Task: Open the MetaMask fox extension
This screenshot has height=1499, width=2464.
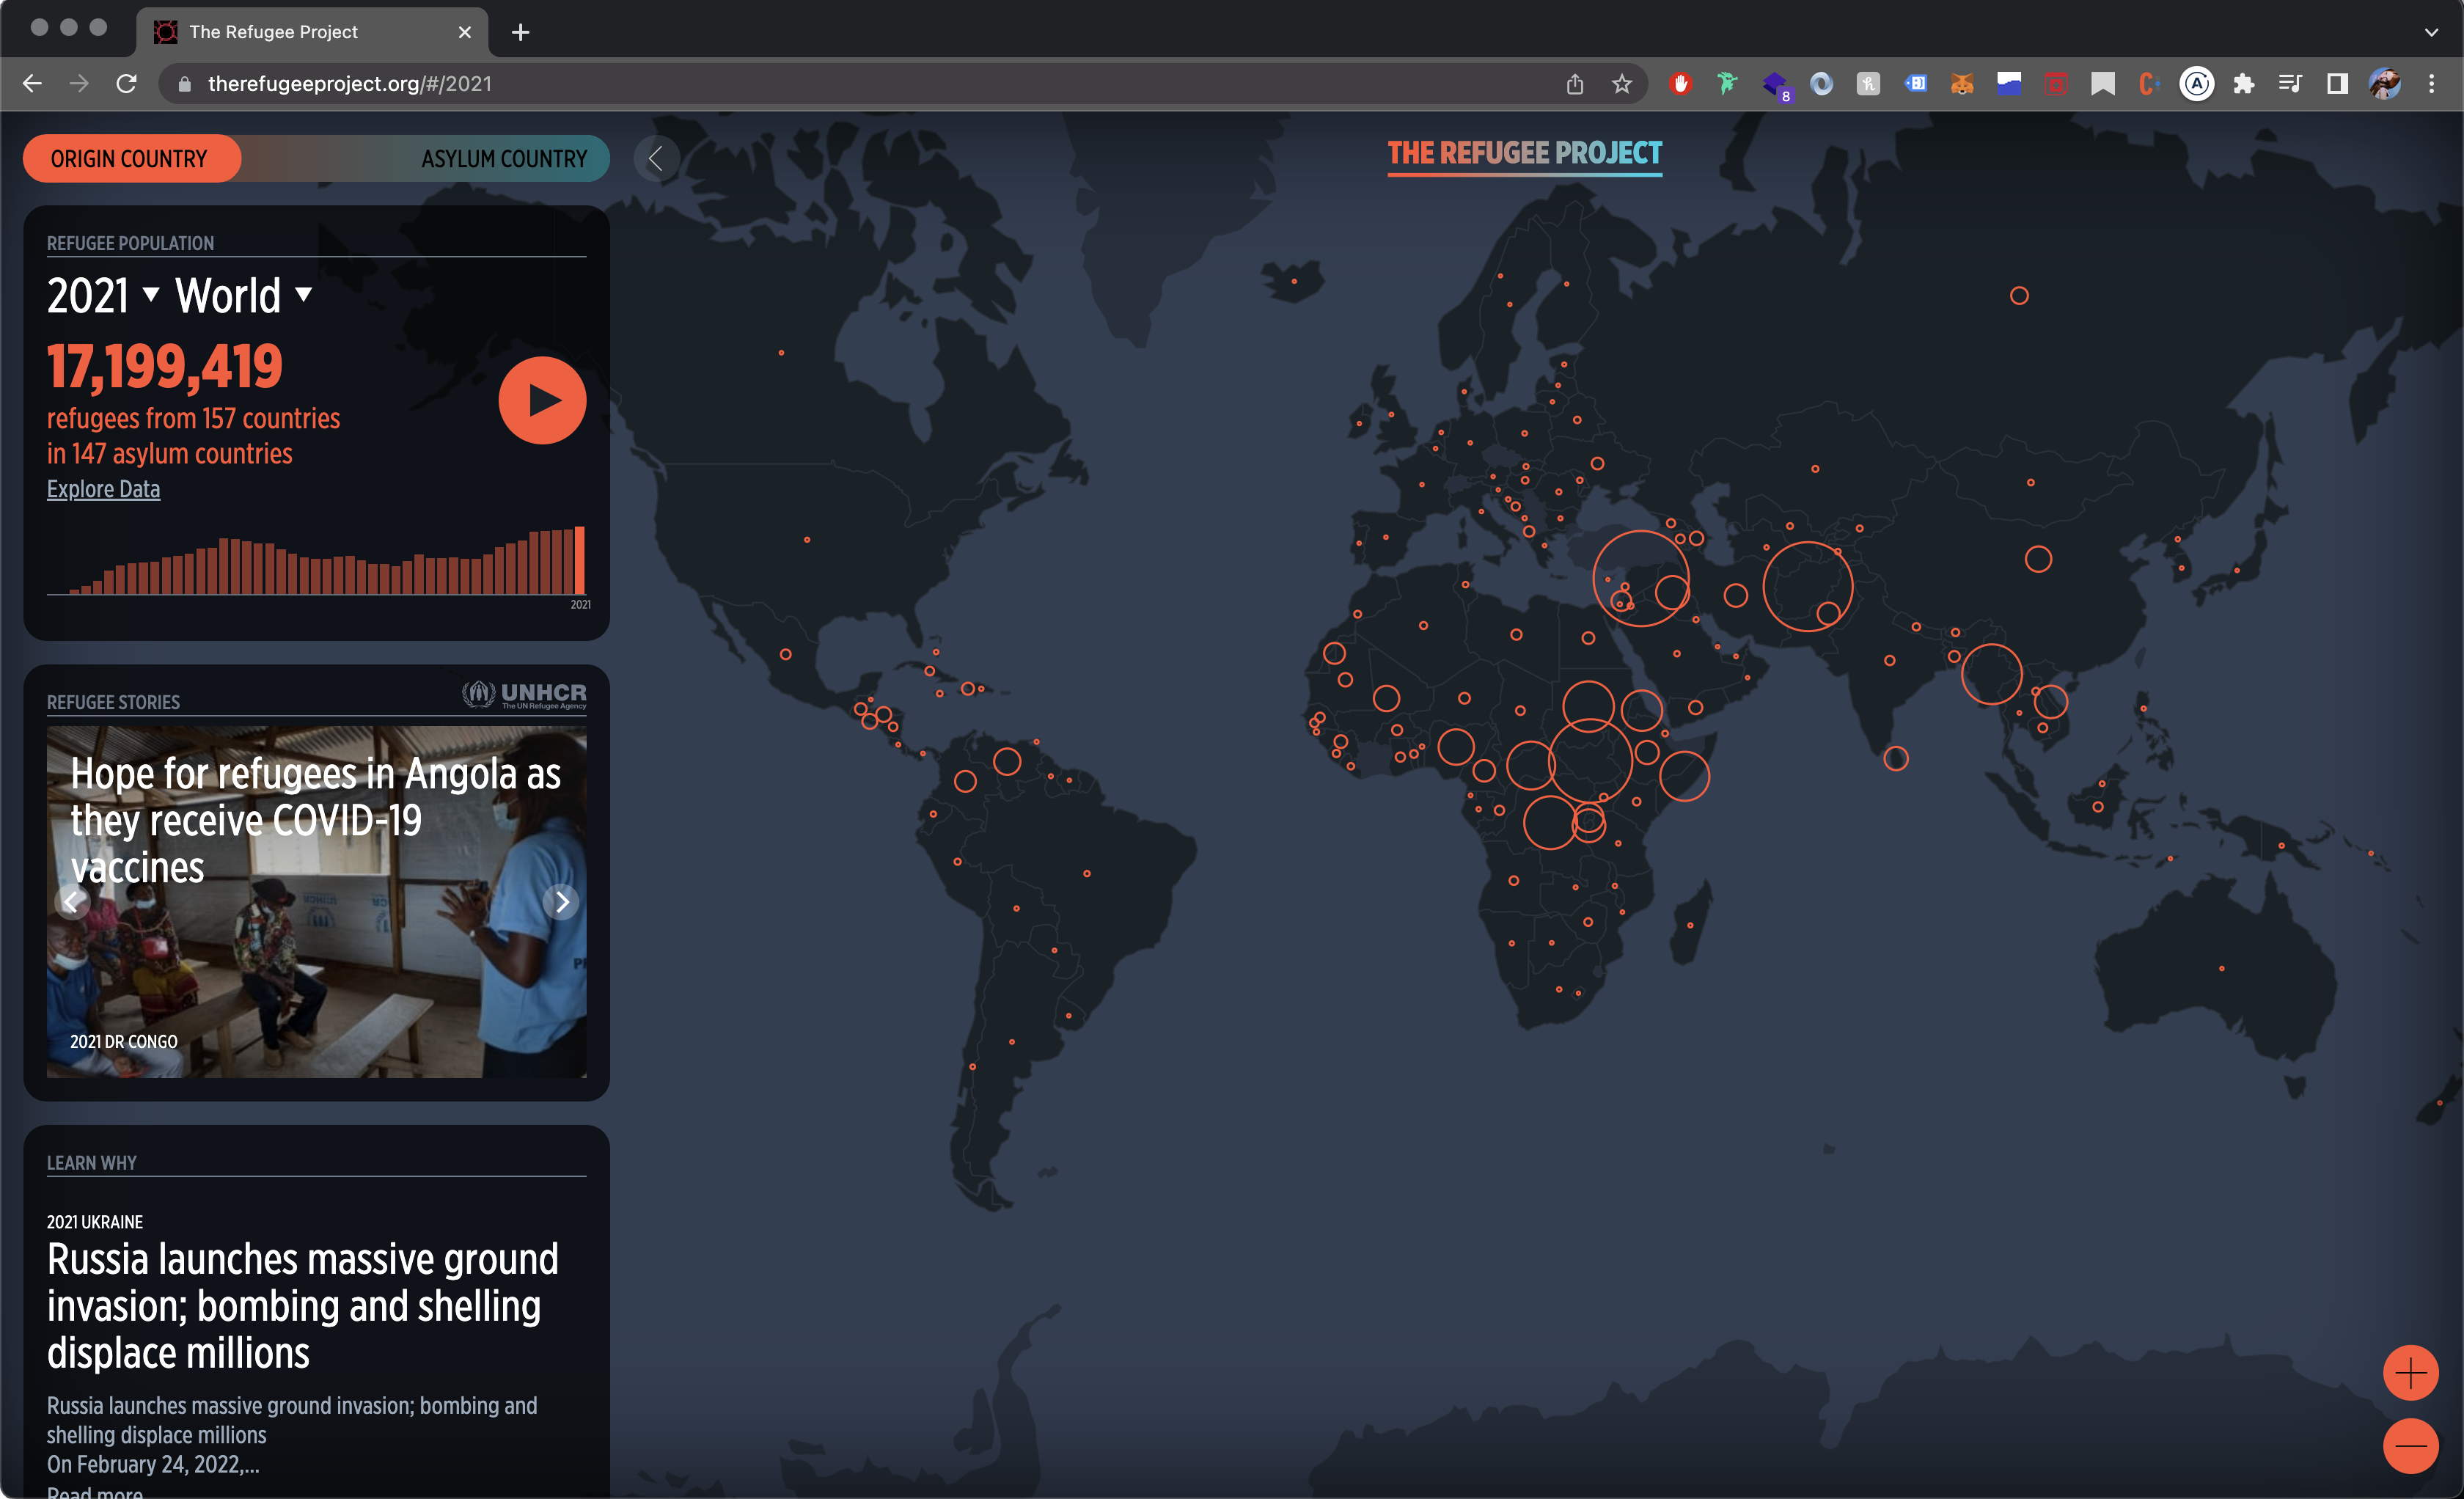Action: (1962, 84)
